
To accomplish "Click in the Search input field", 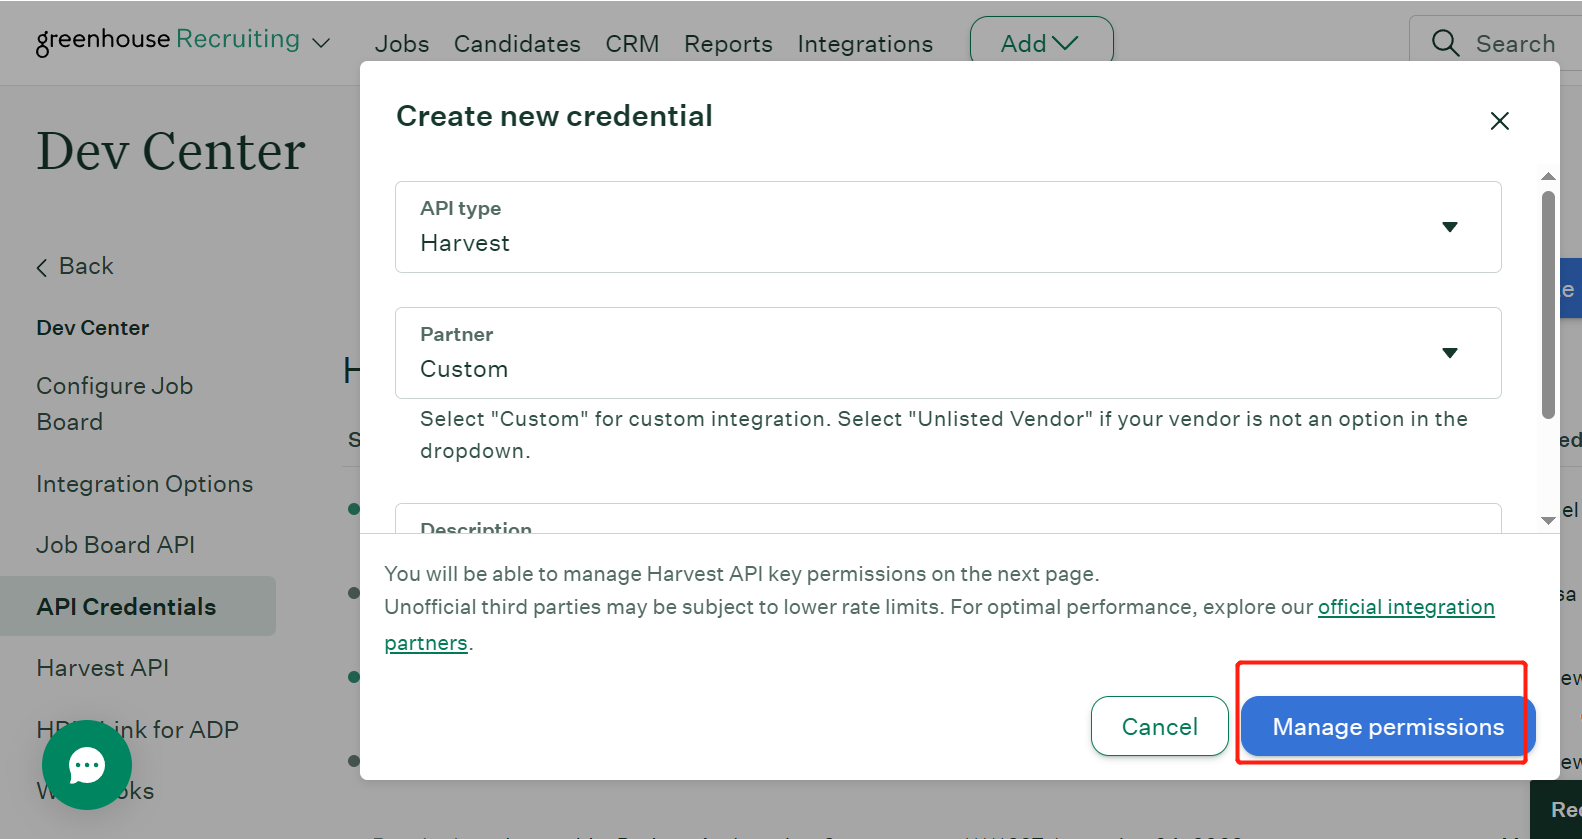I will (1516, 43).
